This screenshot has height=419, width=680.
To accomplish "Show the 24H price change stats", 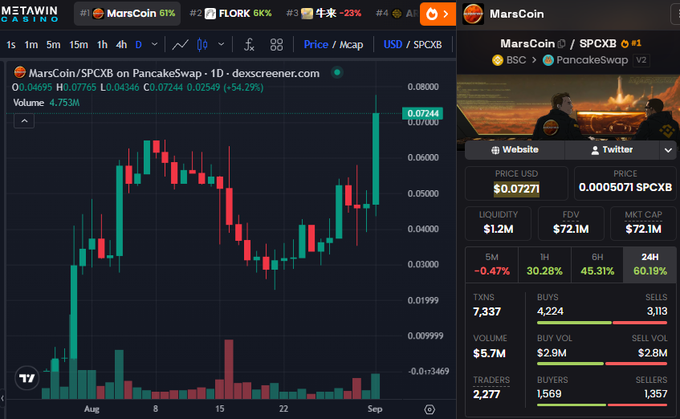I will [650, 265].
